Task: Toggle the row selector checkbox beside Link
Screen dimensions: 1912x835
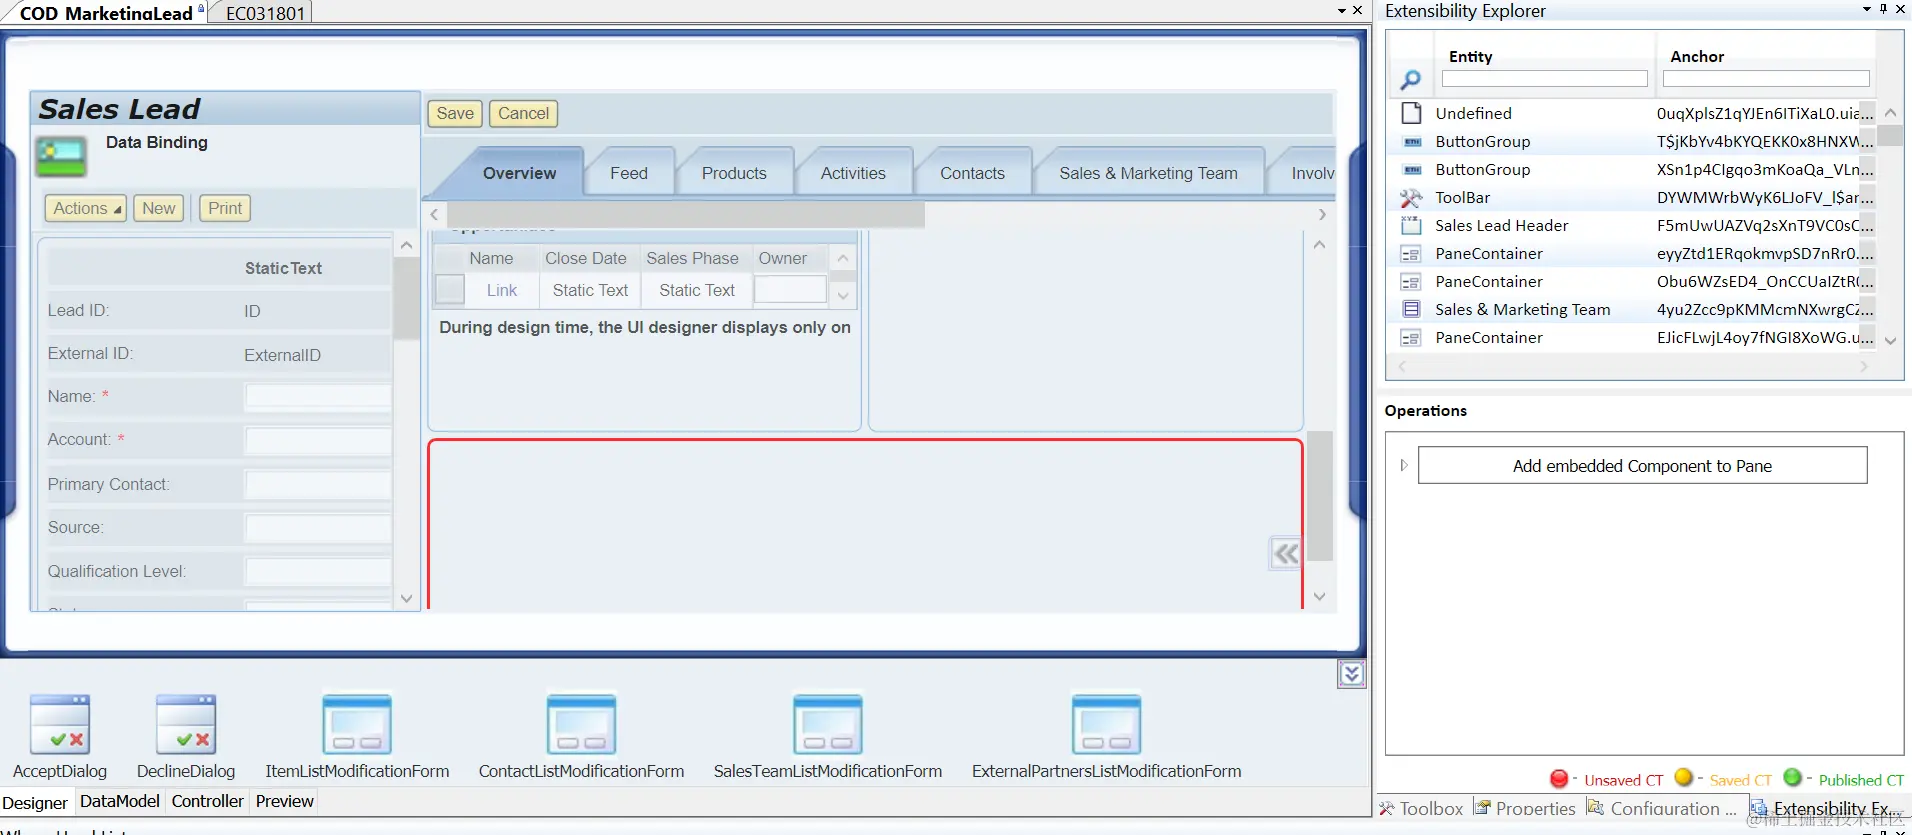Action: (450, 290)
